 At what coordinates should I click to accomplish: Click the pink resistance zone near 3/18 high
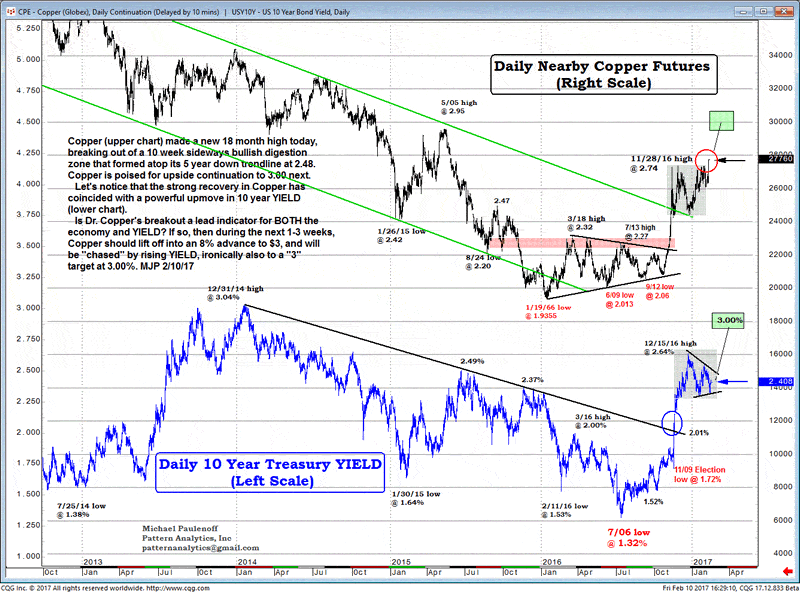pyautogui.click(x=581, y=243)
